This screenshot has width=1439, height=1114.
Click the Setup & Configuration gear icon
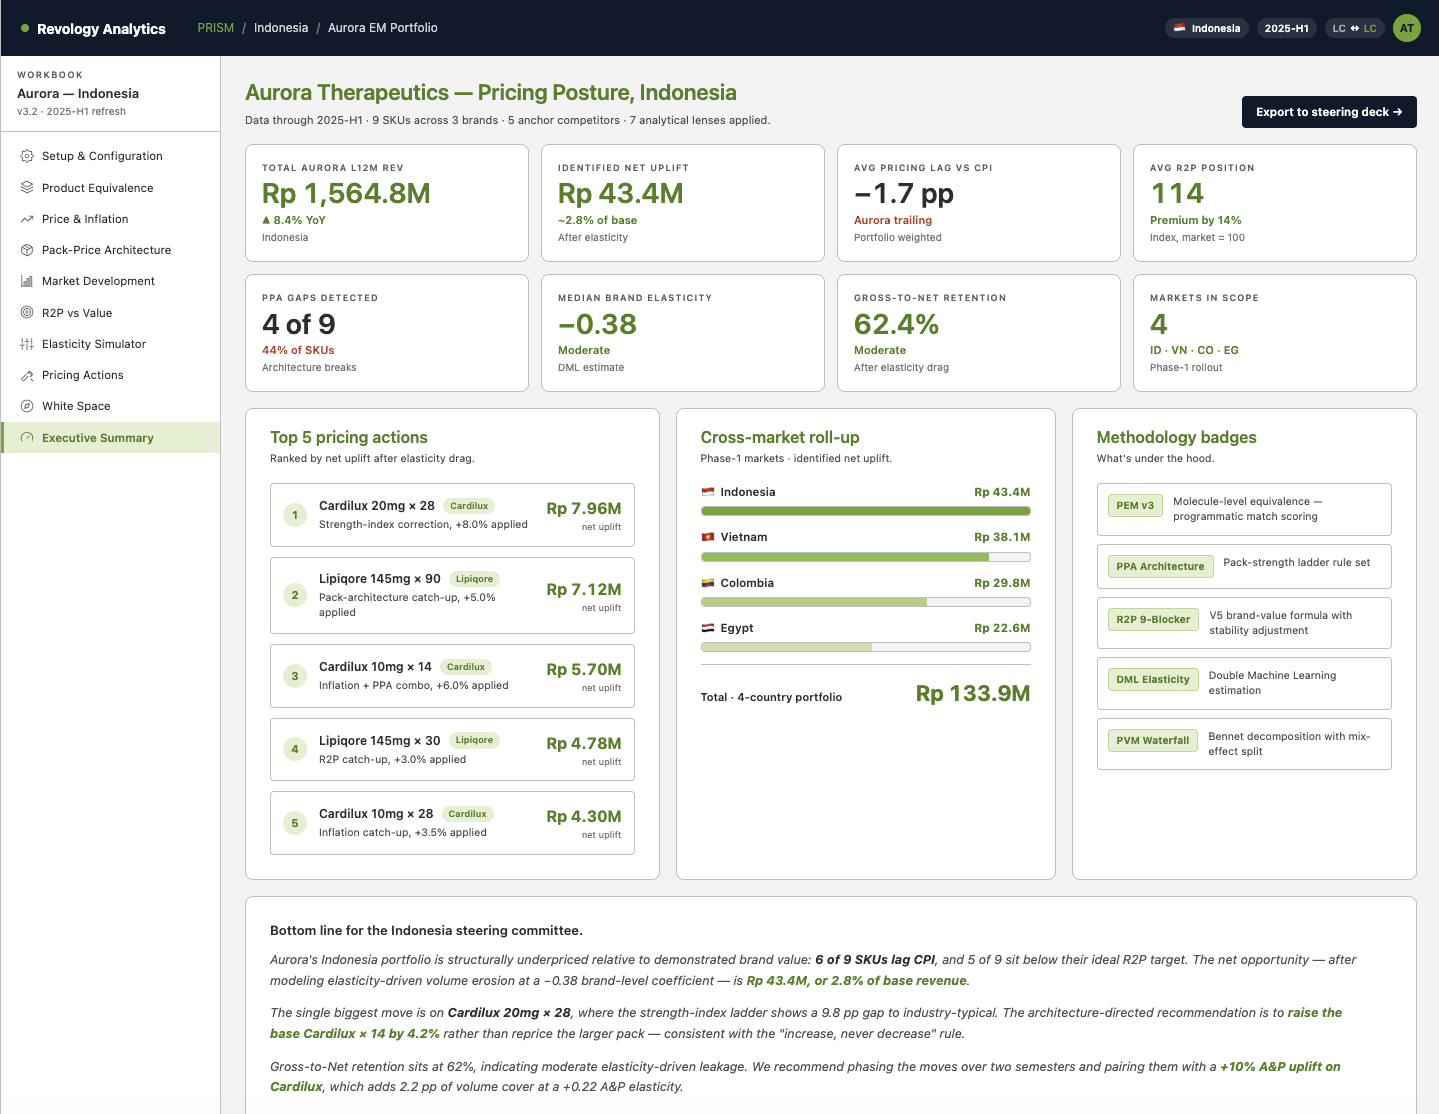point(27,156)
